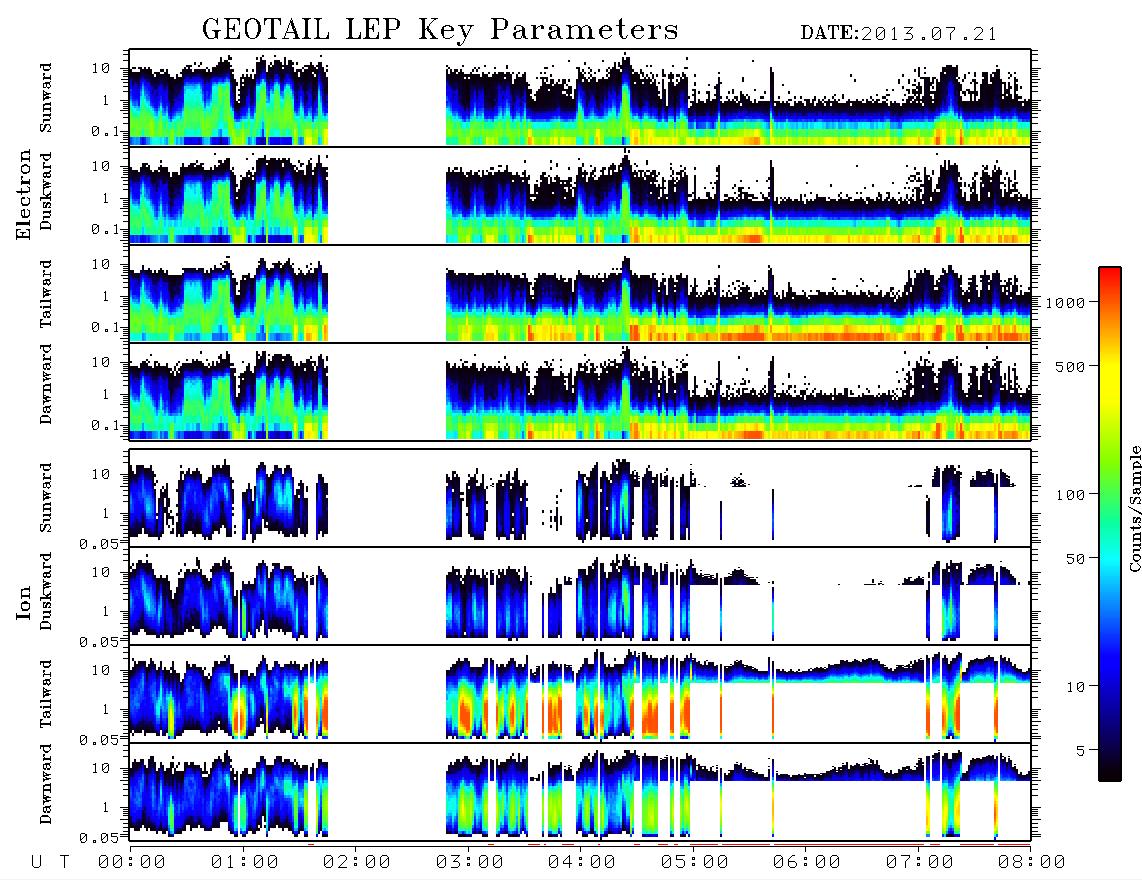The width and height of the screenshot is (1142, 880).
Task: Click the Electron Duskward panel label
Action: click(x=46, y=191)
